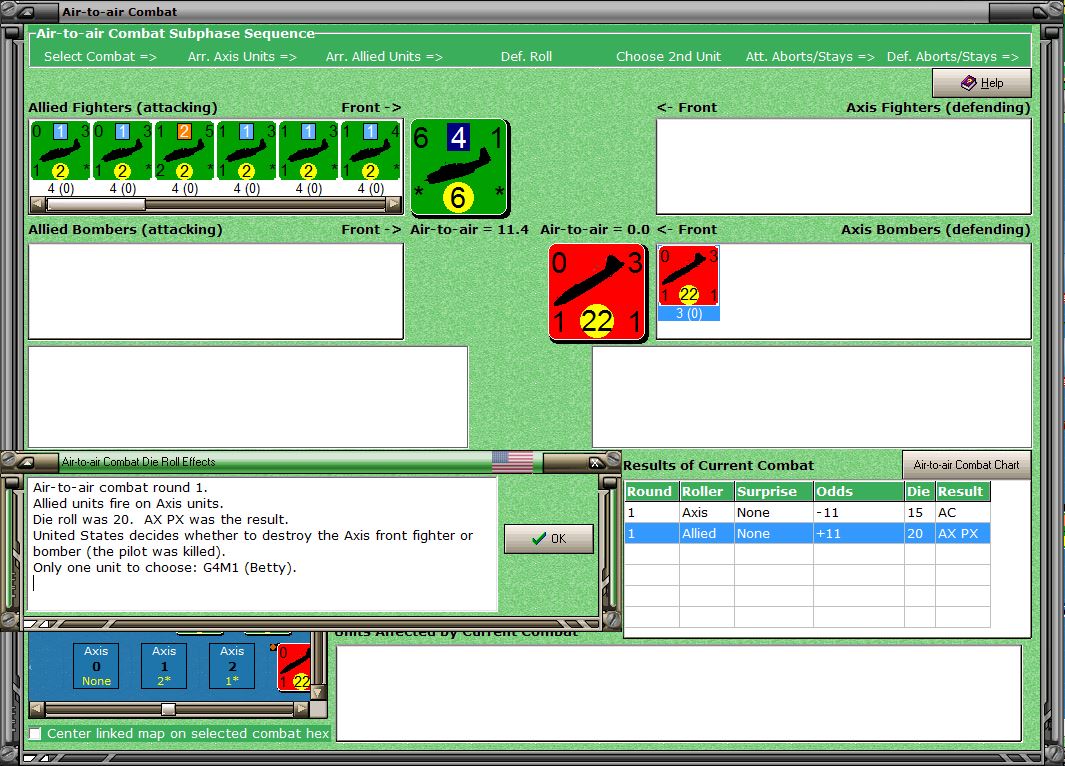Image resolution: width=1065 pixels, height=766 pixels.
Task: Click the Roller column header
Action: (706, 491)
